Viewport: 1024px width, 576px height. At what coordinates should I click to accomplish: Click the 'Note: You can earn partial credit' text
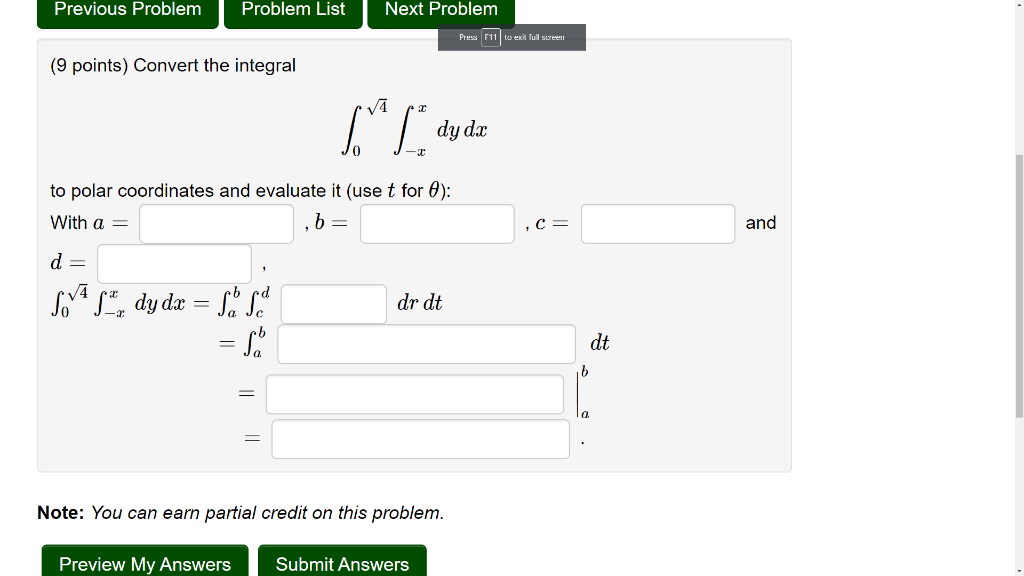(240, 513)
